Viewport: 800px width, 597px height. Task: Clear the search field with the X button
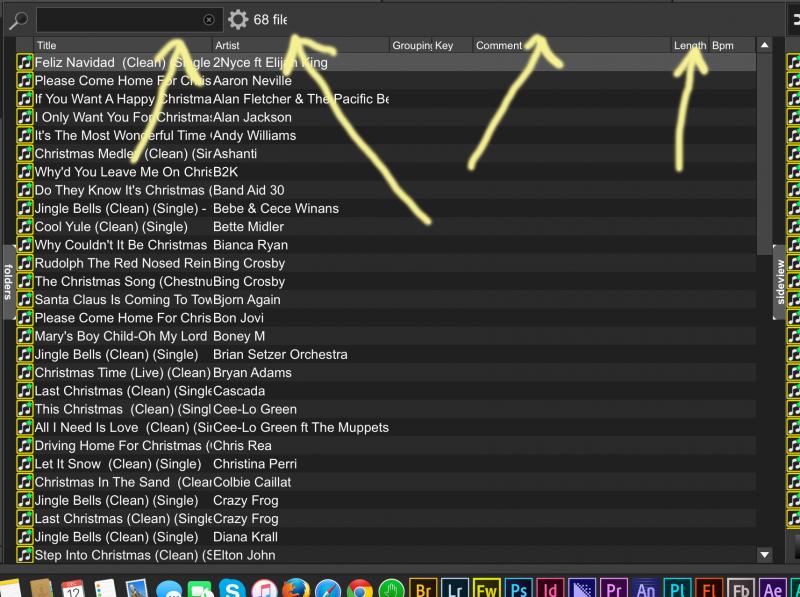click(x=209, y=19)
